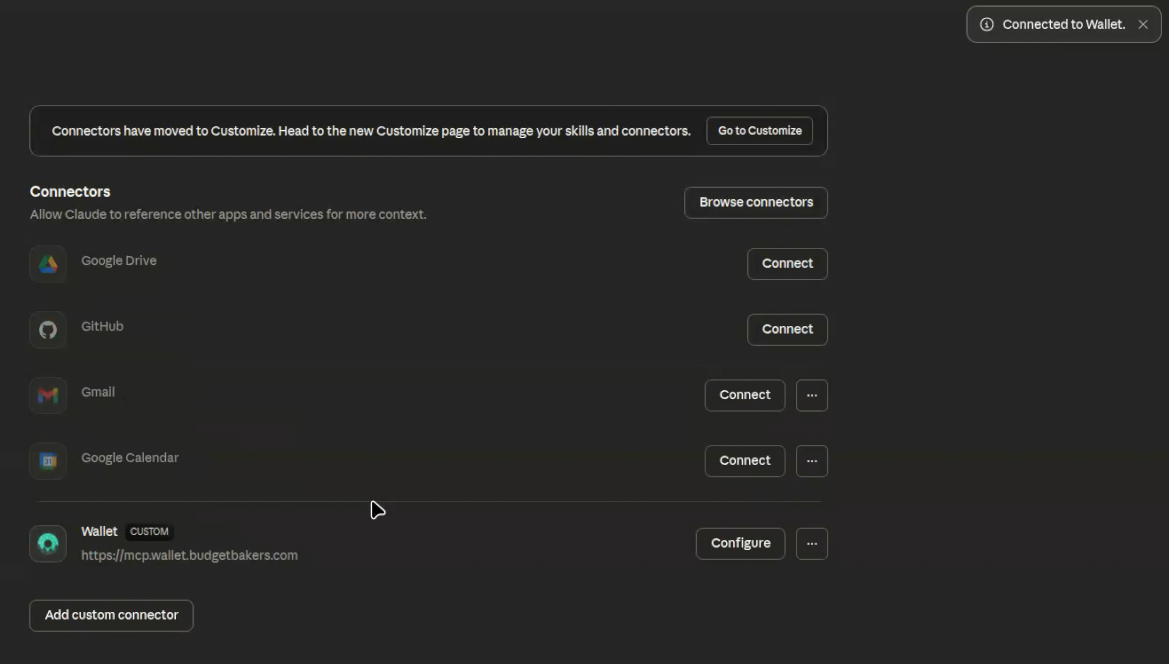
Task: Open the Gmail overflow options menu
Action: point(811,395)
